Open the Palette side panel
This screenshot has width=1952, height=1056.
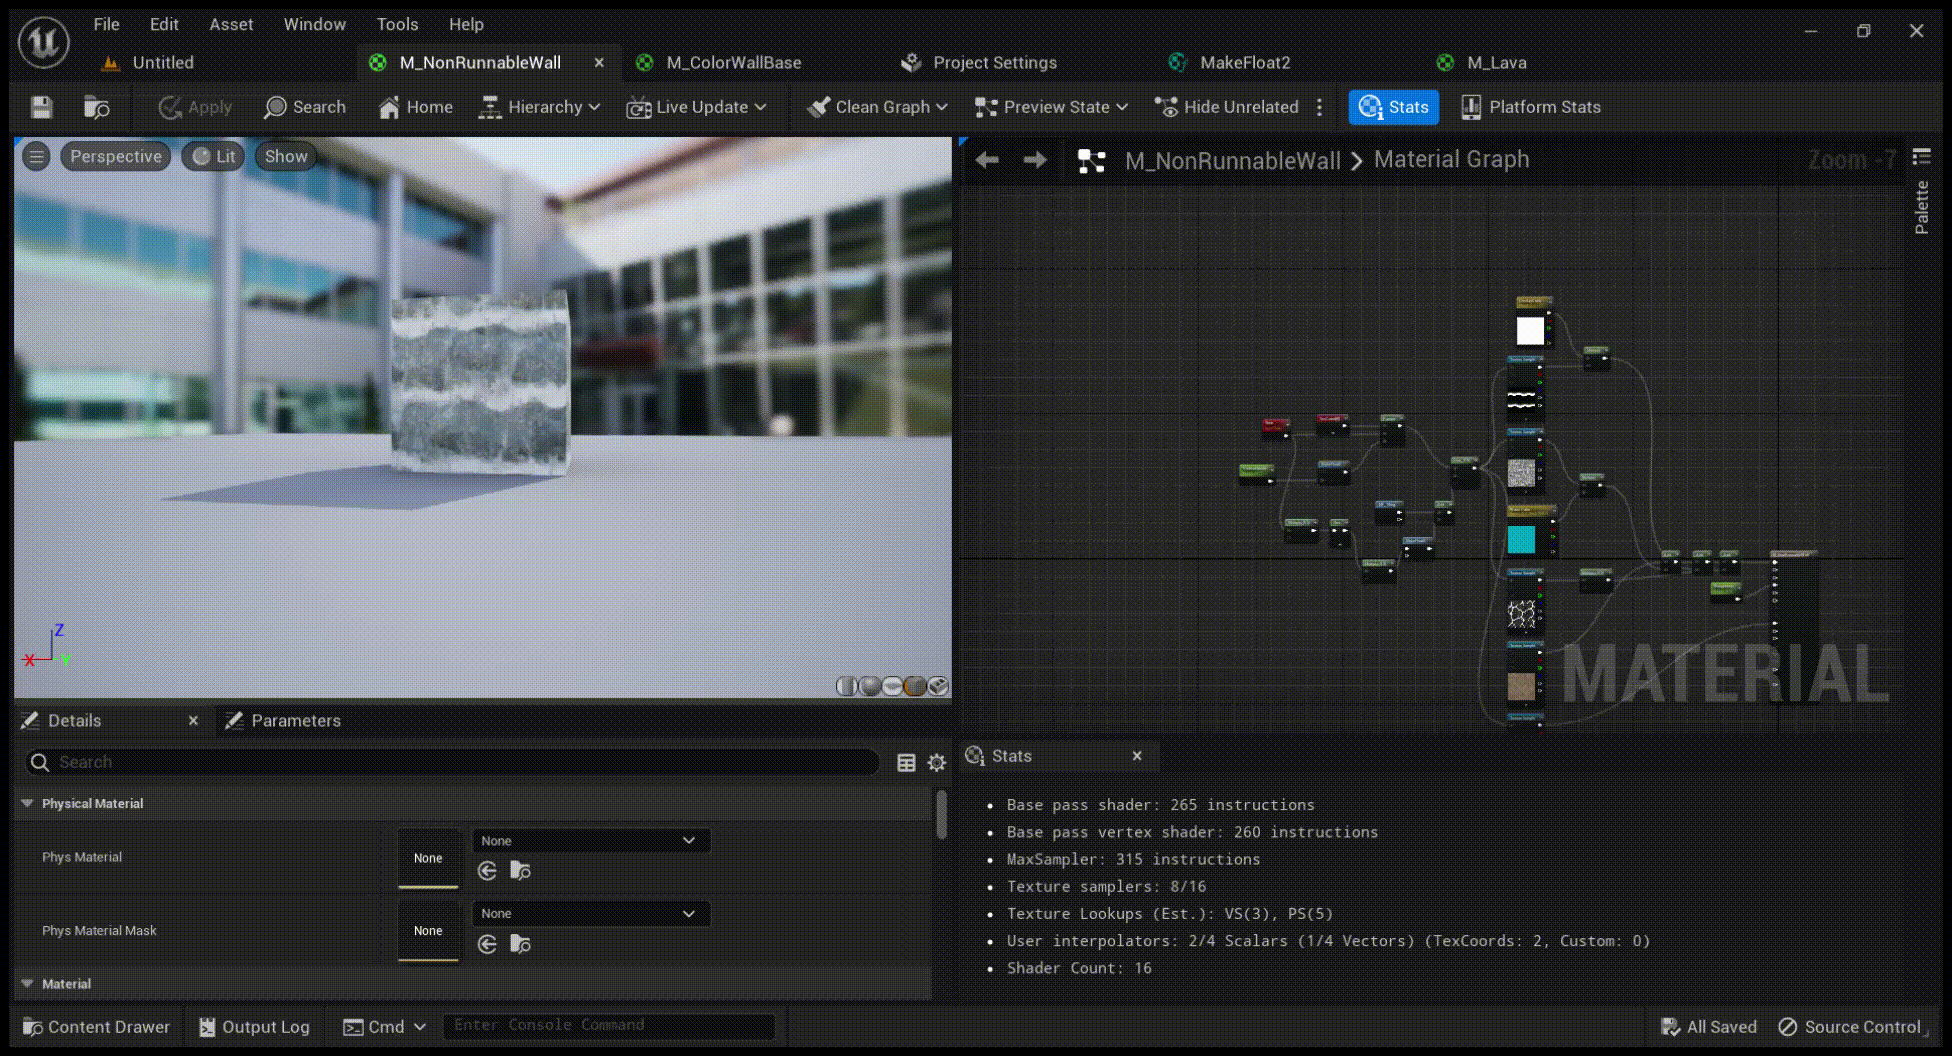click(x=1921, y=208)
